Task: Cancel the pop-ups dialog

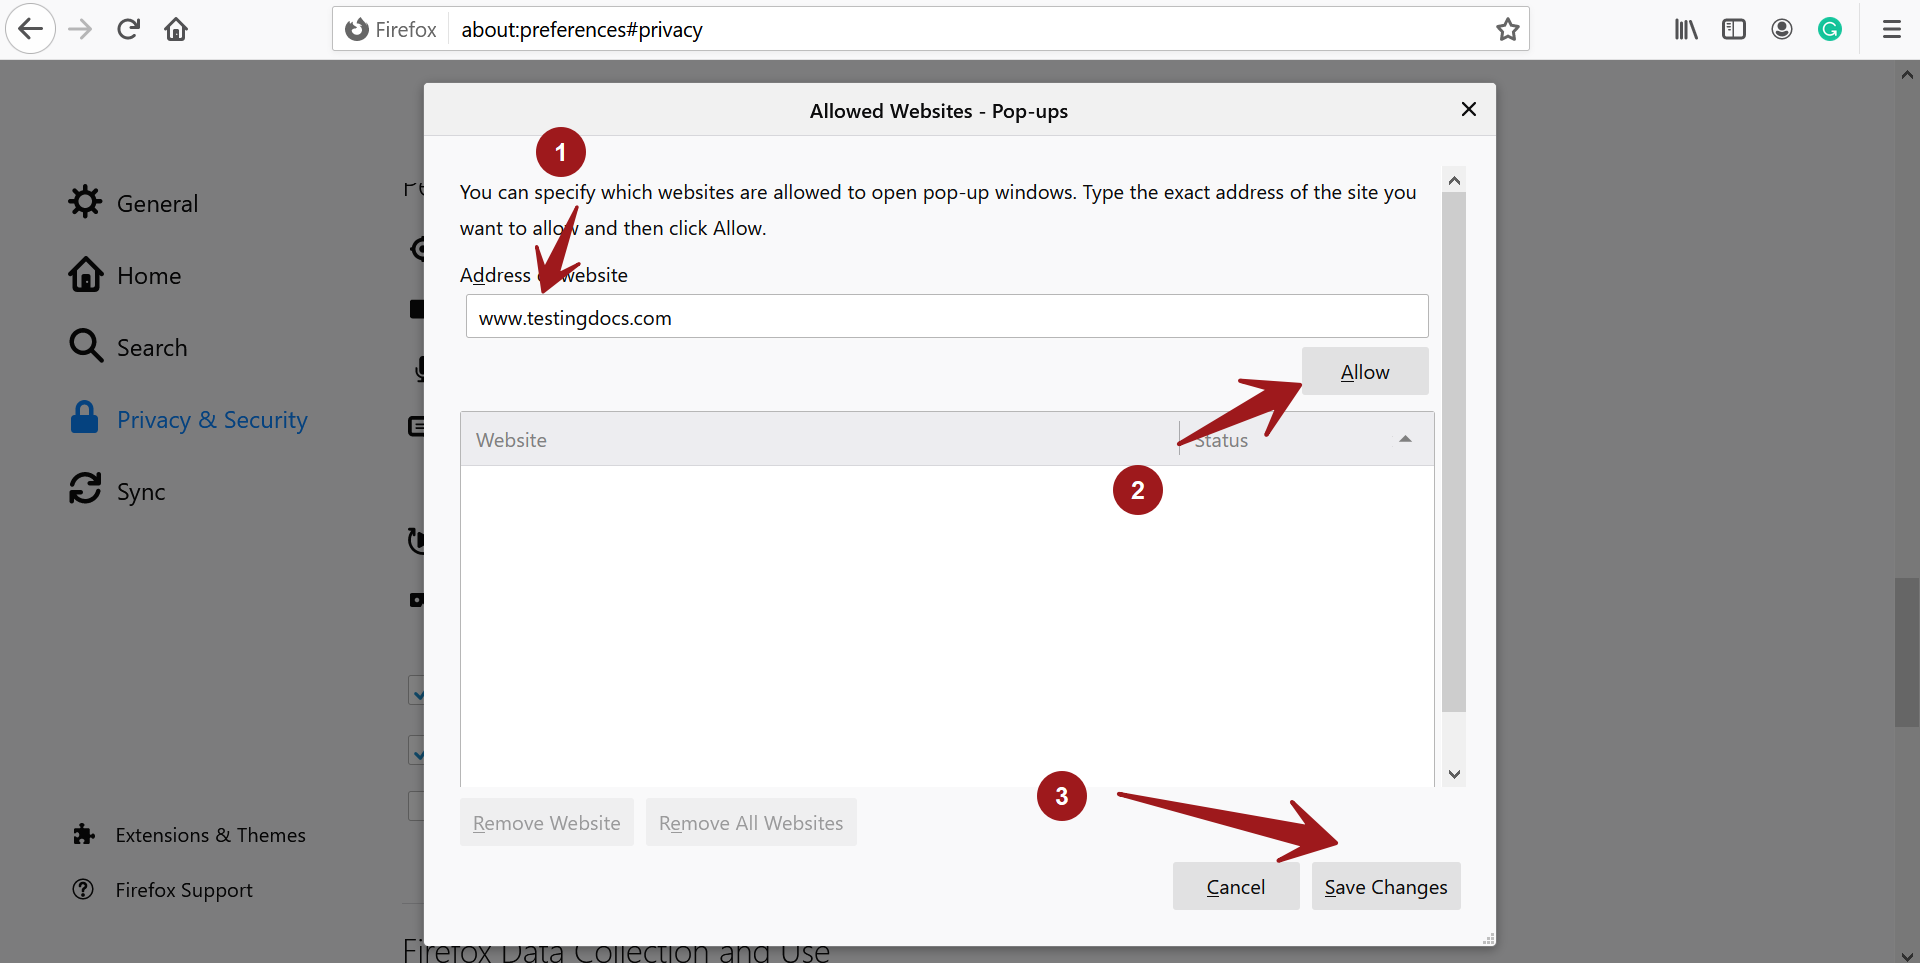Action: (x=1235, y=887)
